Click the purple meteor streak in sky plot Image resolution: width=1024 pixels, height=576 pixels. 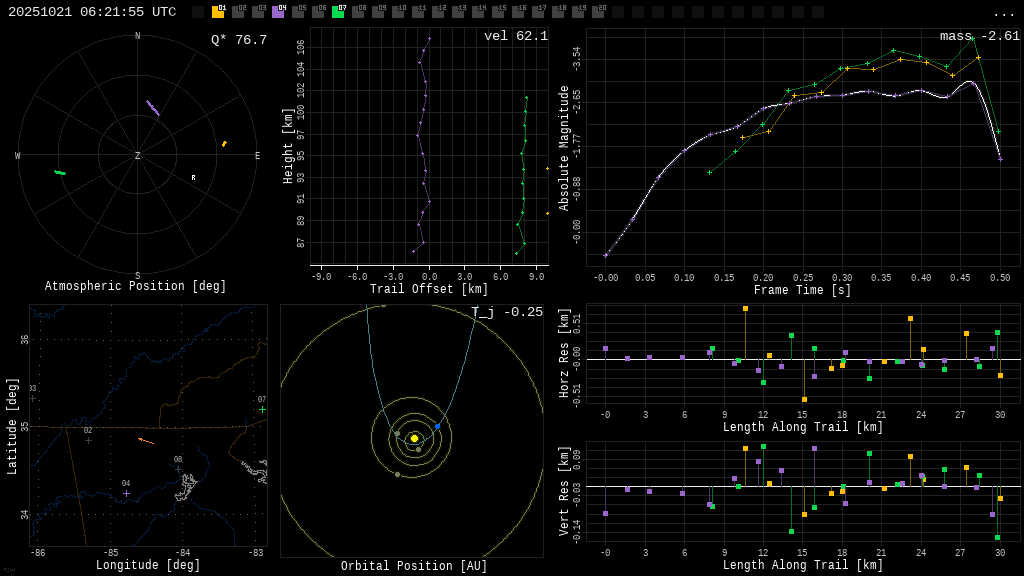(153, 108)
